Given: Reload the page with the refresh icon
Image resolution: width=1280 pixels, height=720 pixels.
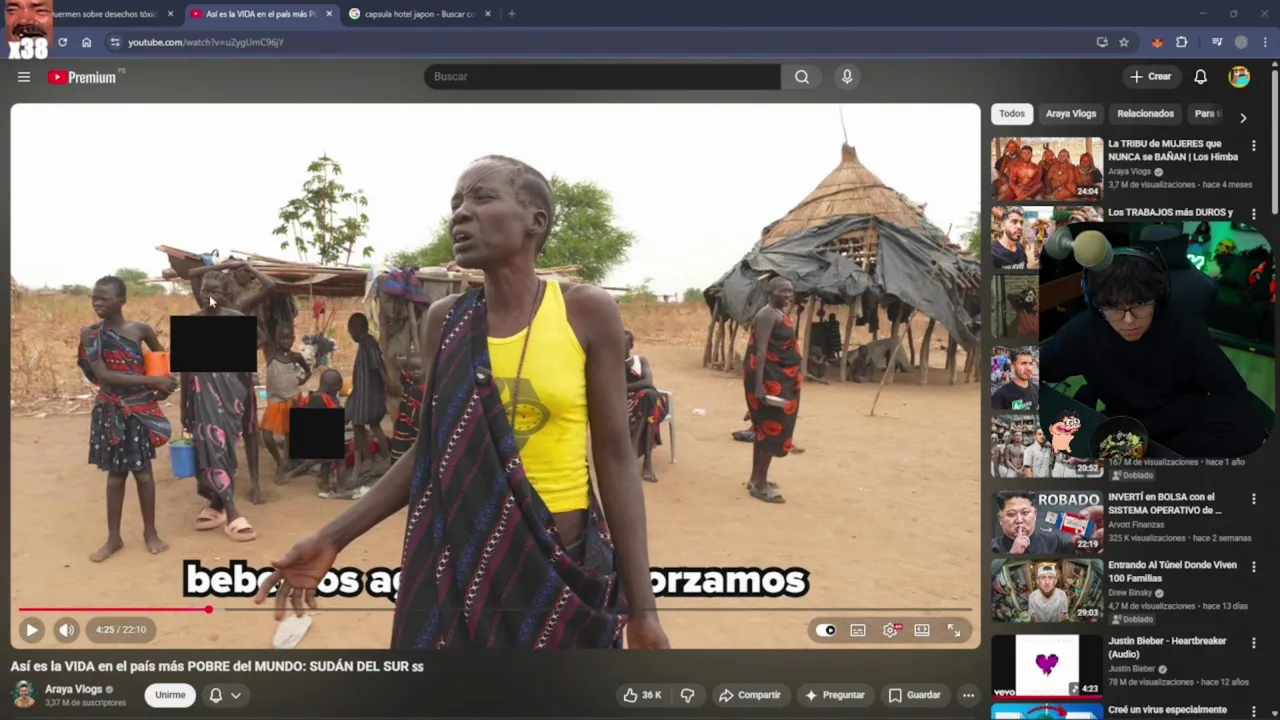Looking at the screenshot, I should coord(62,42).
